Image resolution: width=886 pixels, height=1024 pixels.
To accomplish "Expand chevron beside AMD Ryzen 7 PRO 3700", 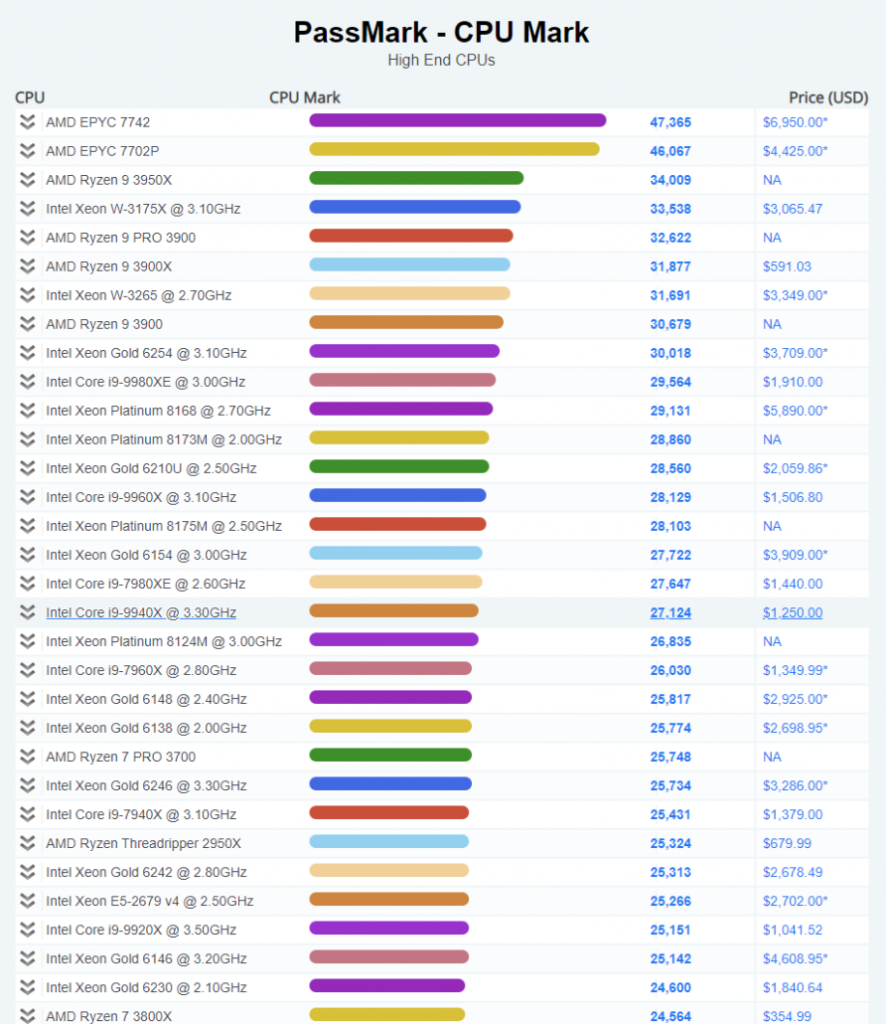I will point(27,756).
